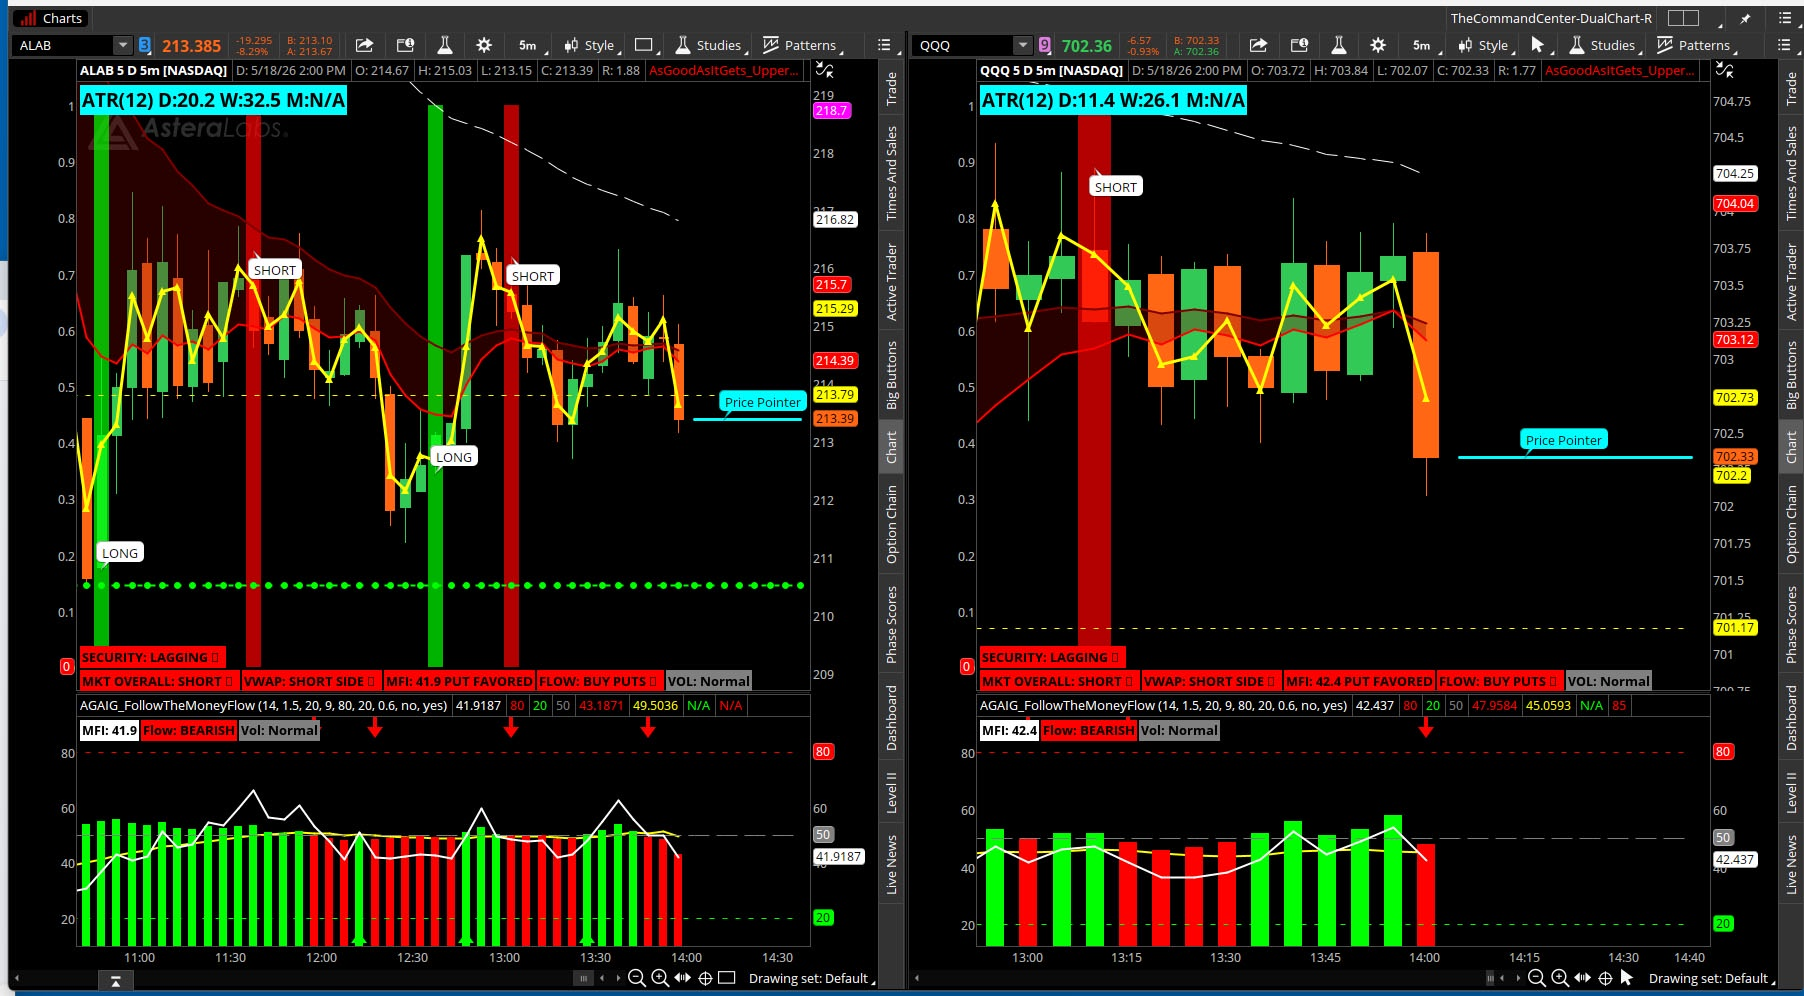Click rectangle zoom icon on ALAB chart

(727, 978)
